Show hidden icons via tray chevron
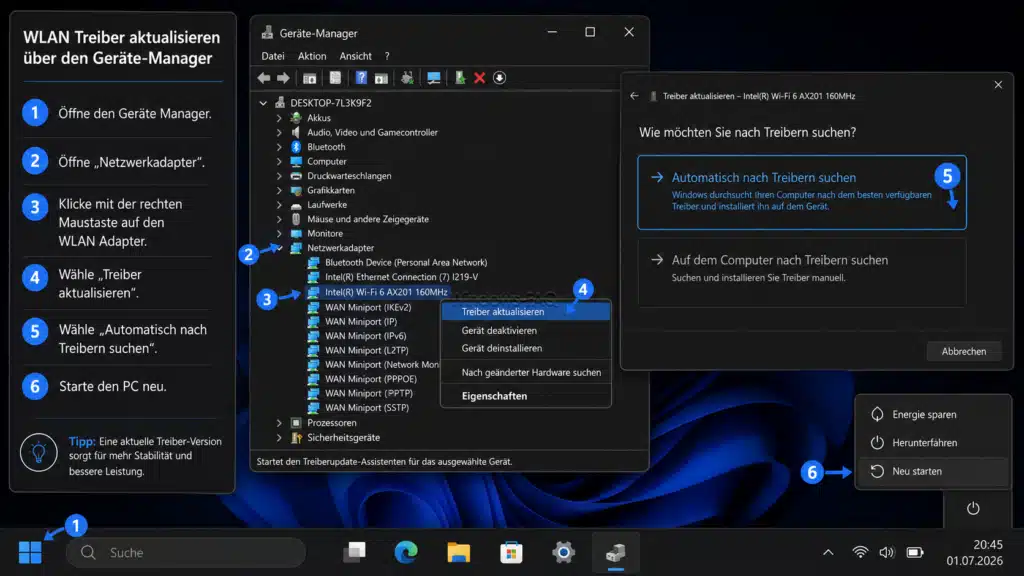Viewport: 1024px width, 576px height. [x=828, y=552]
